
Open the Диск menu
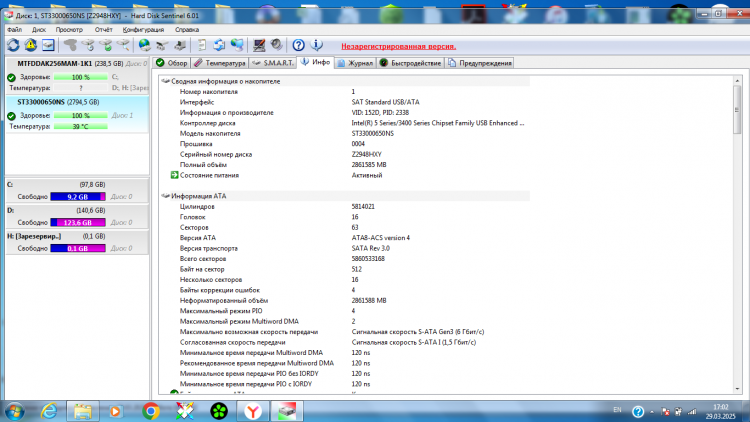click(x=39, y=30)
